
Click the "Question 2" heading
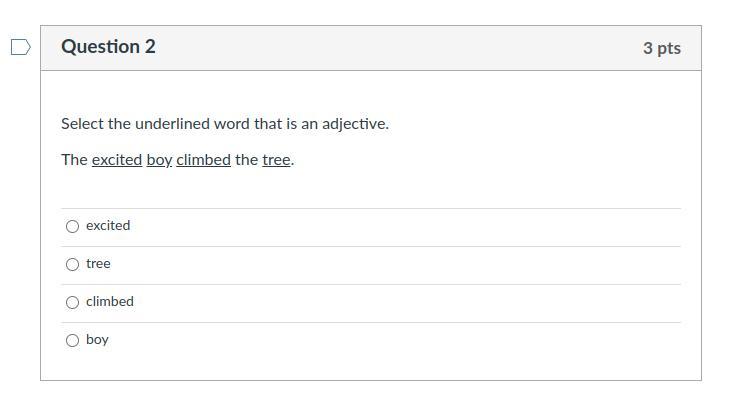point(108,47)
